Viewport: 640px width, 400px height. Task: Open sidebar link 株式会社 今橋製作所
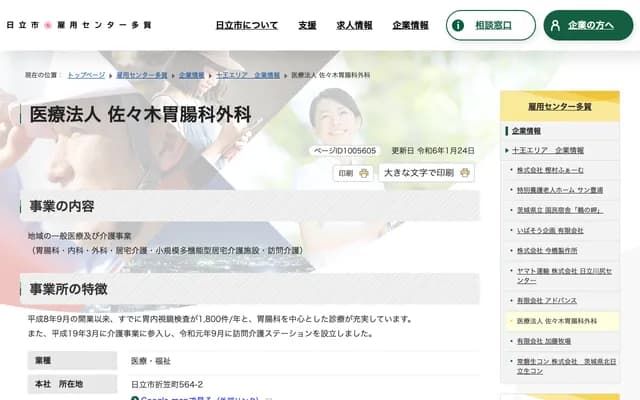point(547,251)
